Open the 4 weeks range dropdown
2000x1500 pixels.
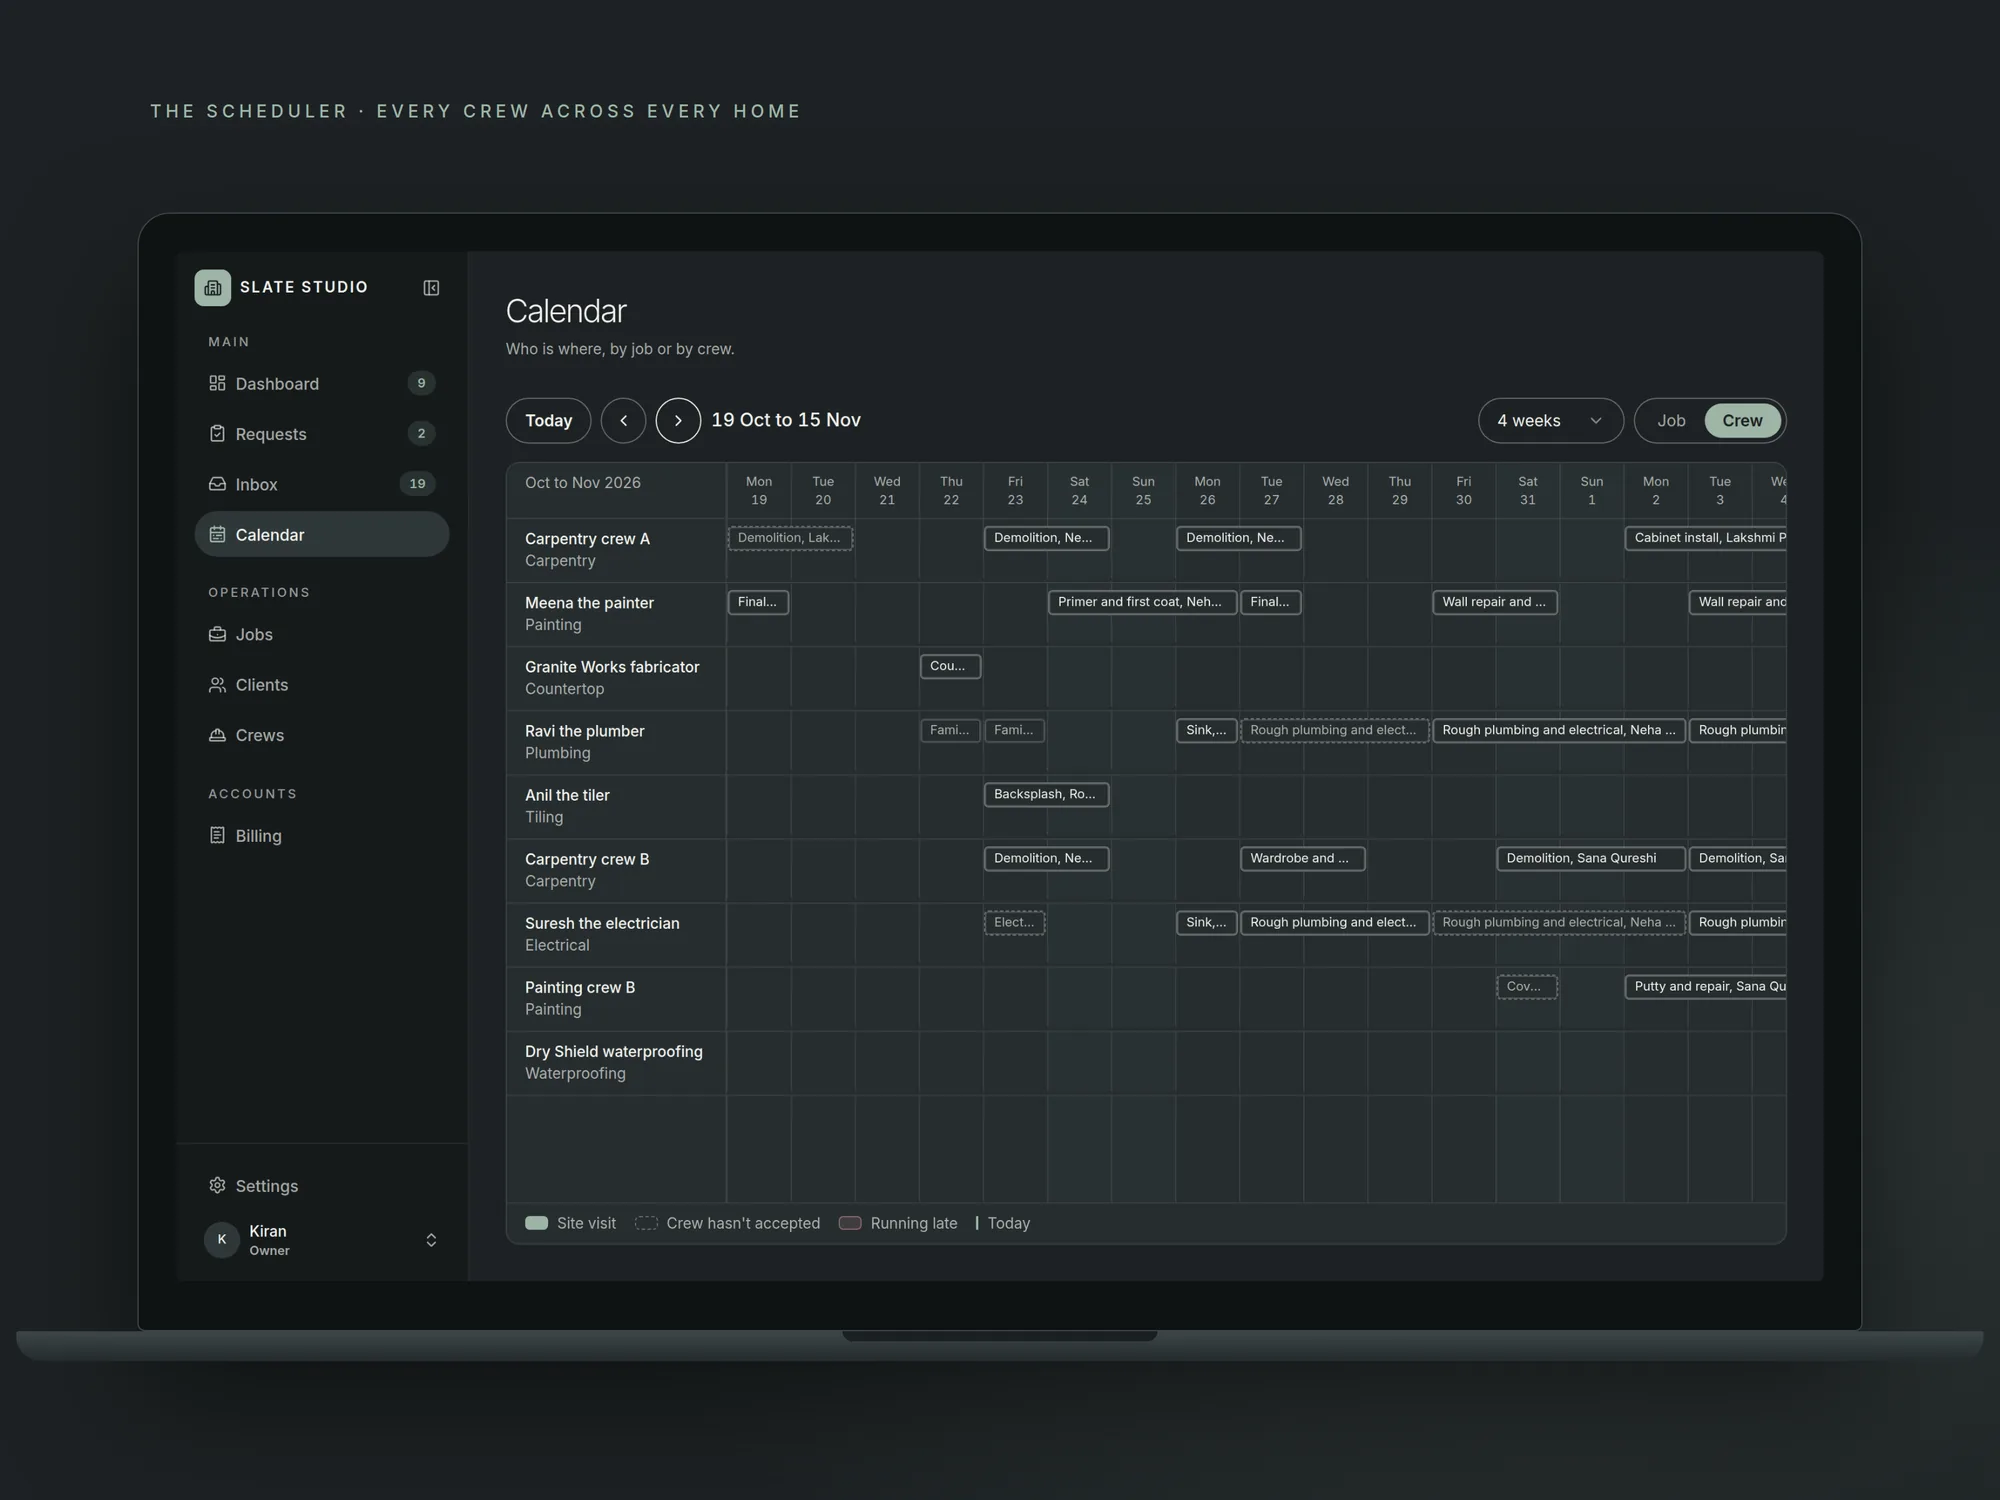pyautogui.click(x=1550, y=420)
